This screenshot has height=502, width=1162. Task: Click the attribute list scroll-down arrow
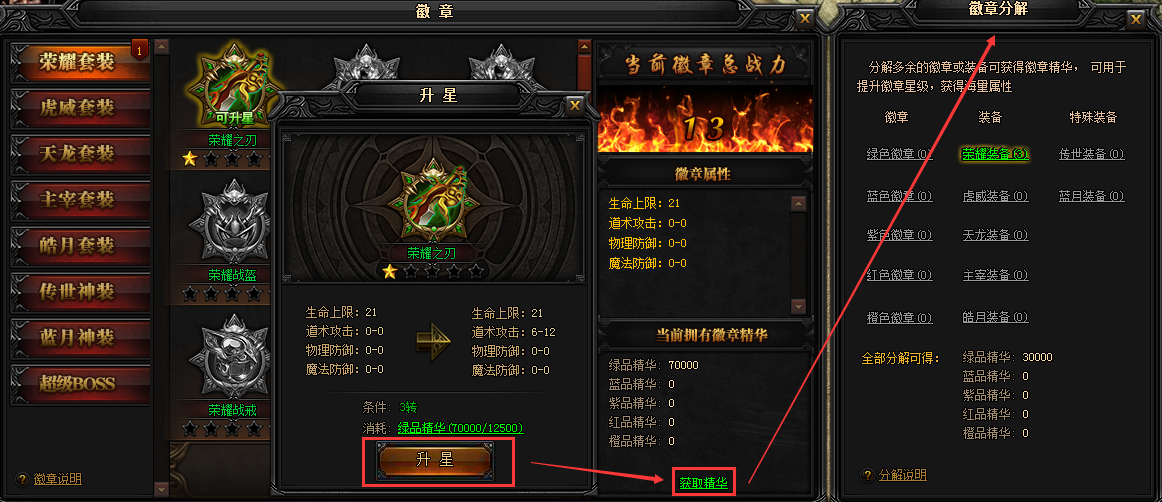pyautogui.click(x=797, y=306)
